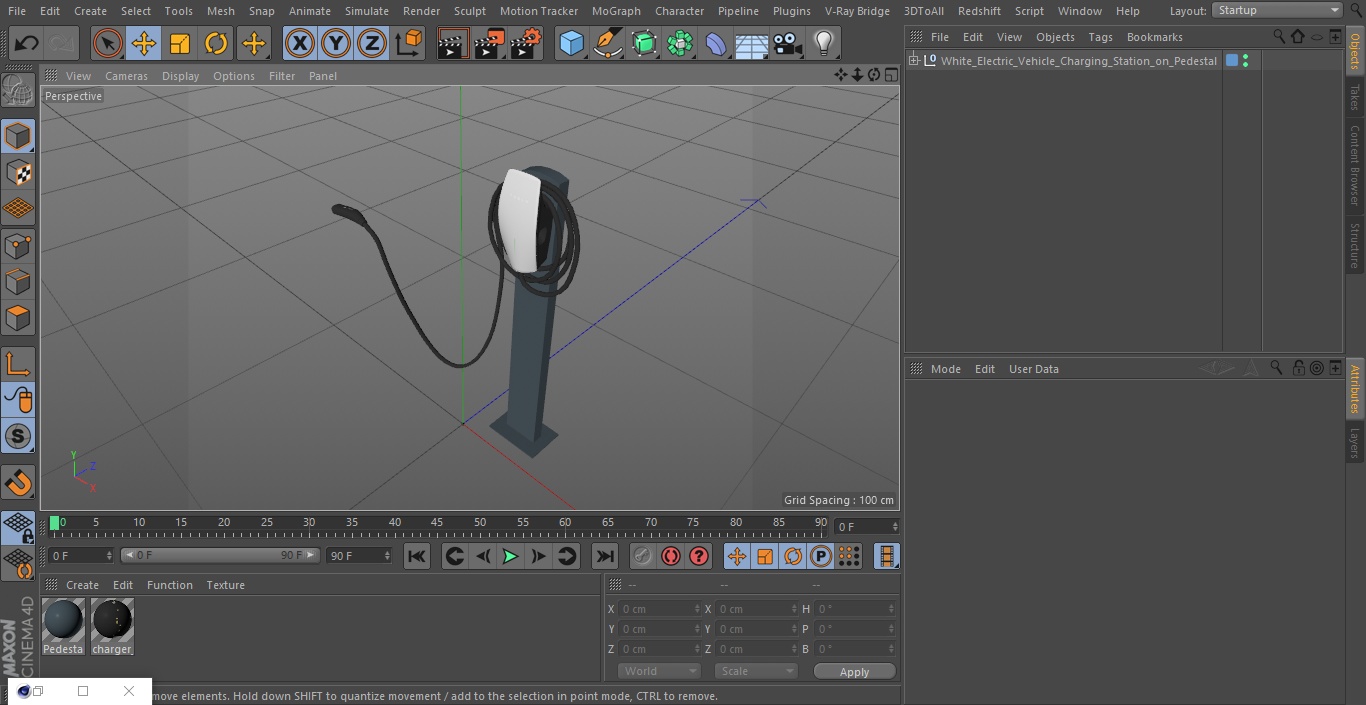Toggle Tweak mode mouse icon
Image resolution: width=1366 pixels, height=705 pixels.
[18, 400]
